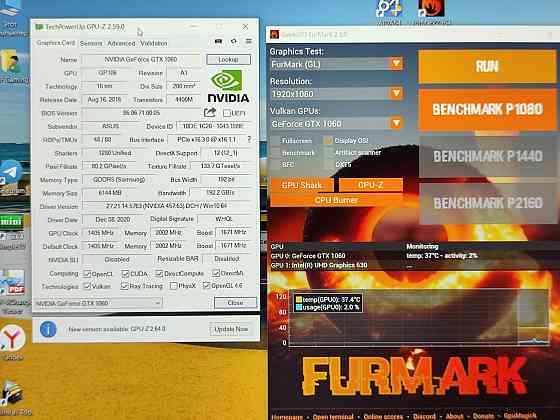The width and height of the screenshot is (560, 420).
Task: Launch GPU-Z button in FurMark
Action: (370, 185)
